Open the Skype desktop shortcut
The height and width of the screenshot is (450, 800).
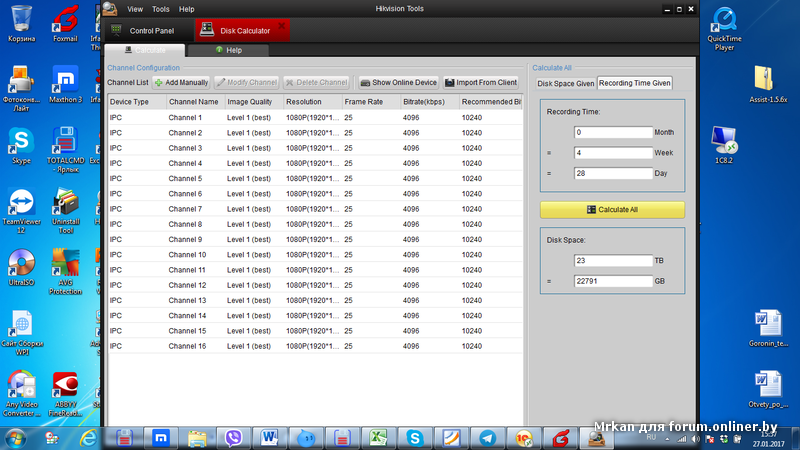point(20,143)
